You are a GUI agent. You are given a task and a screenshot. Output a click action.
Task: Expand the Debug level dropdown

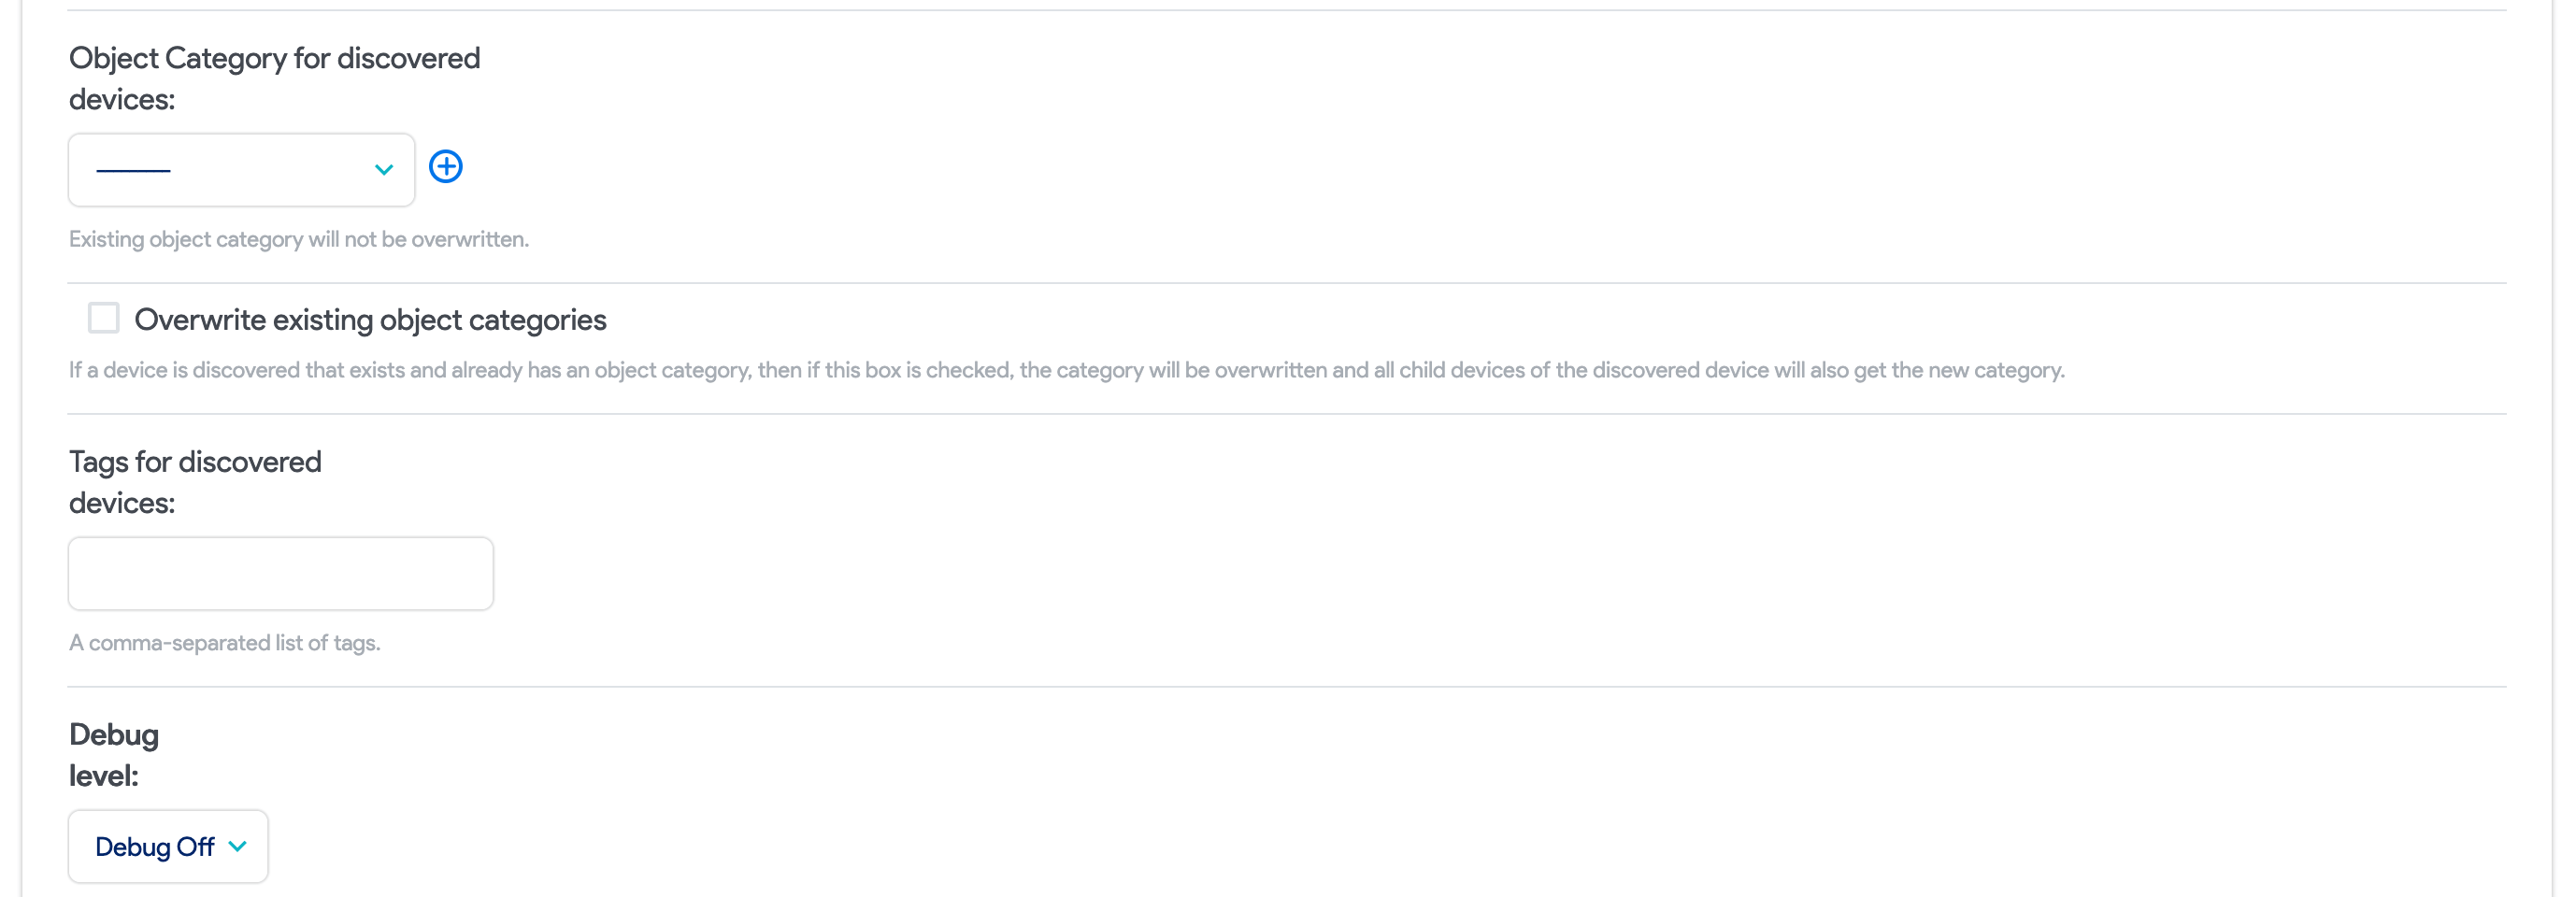[x=168, y=846]
